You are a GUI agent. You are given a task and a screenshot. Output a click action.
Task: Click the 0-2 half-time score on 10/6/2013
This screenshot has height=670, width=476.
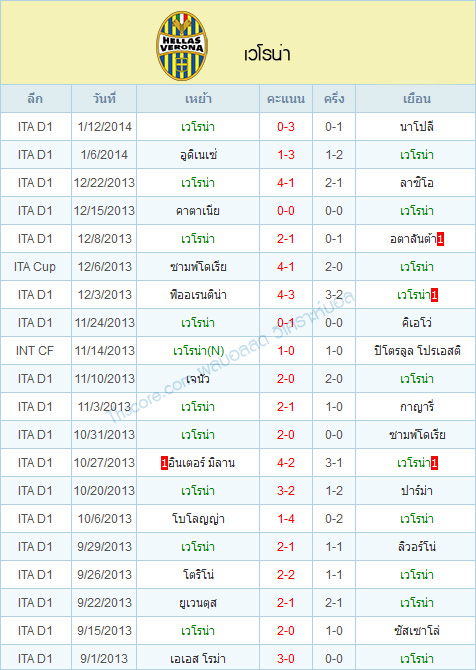coord(334,519)
